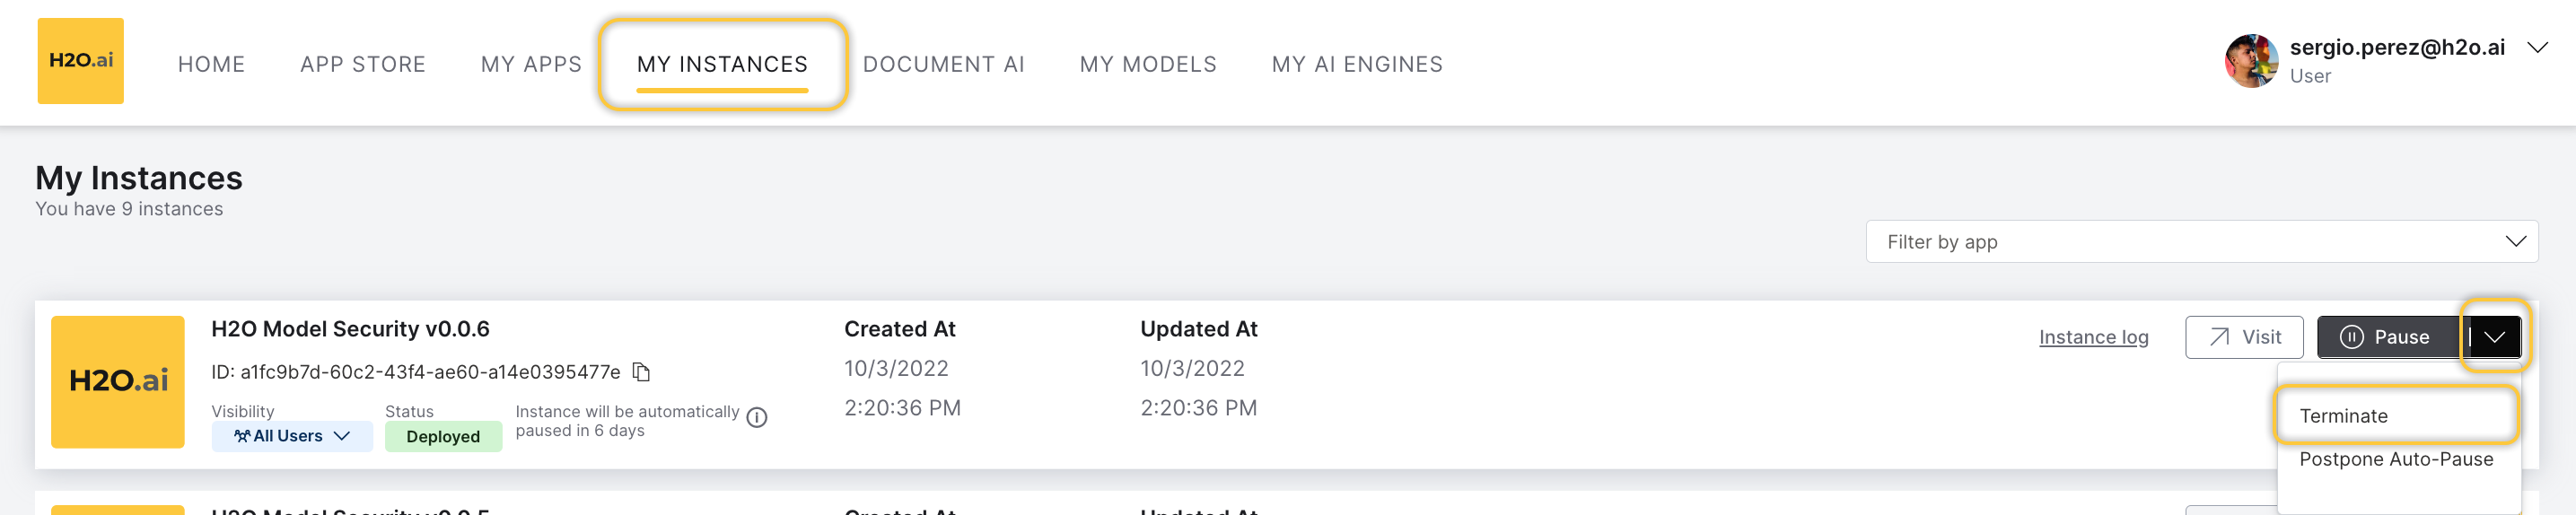The image size is (2576, 515).
Task: Go to the Home tab
Action: pos(211,64)
